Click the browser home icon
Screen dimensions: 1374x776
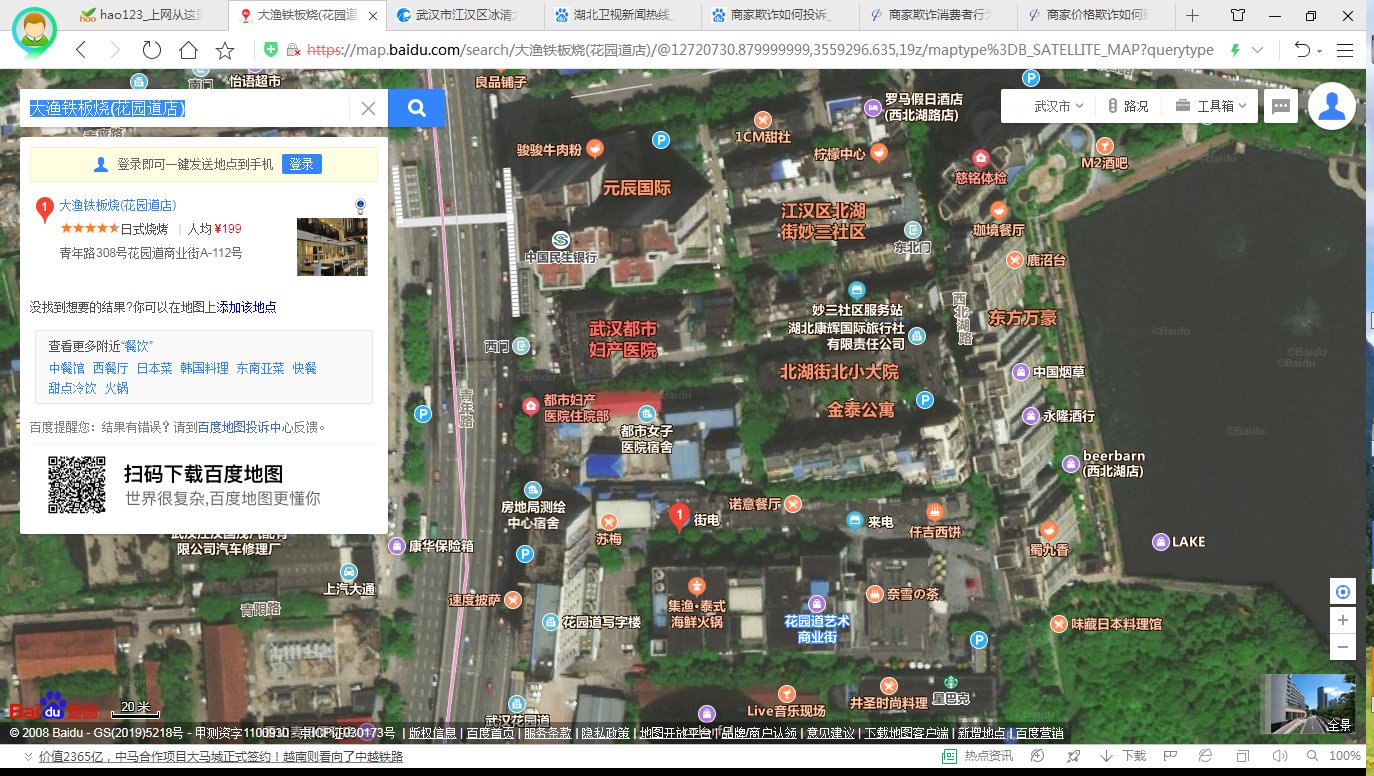[x=188, y=50]
